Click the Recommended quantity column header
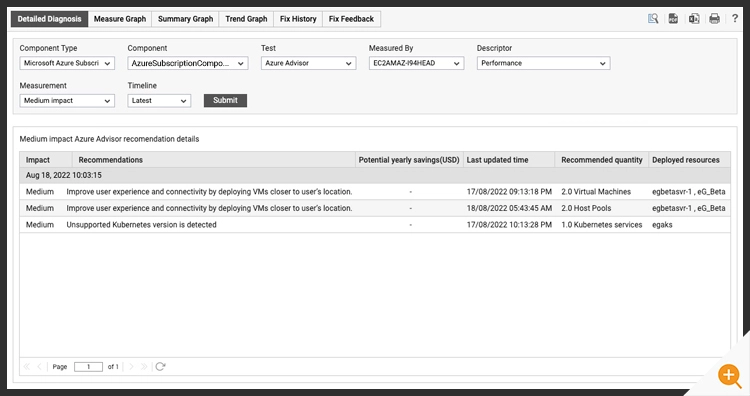The width and height of the screenshot is (750, 396). [602, 160]
